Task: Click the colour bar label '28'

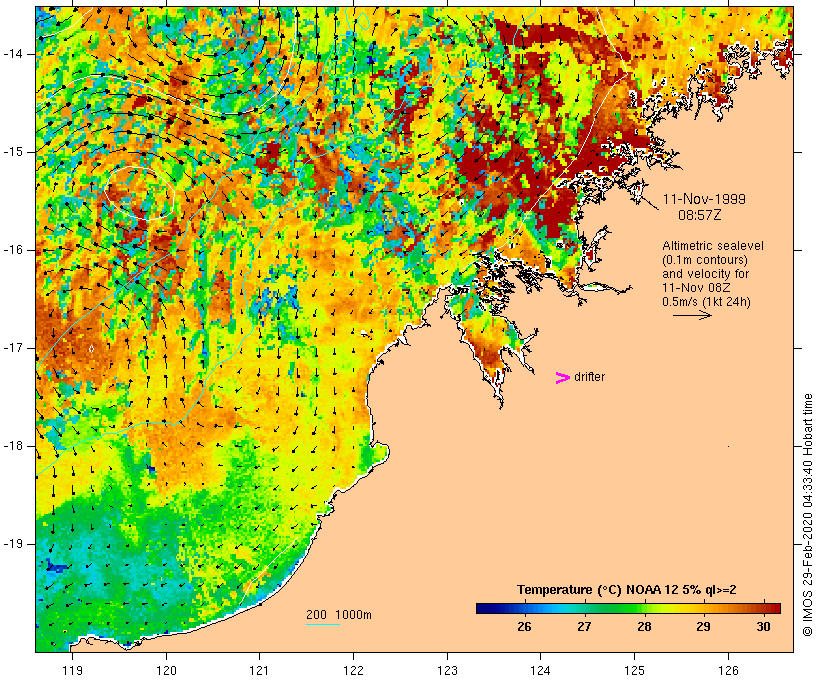Action: tap(644, 626)
